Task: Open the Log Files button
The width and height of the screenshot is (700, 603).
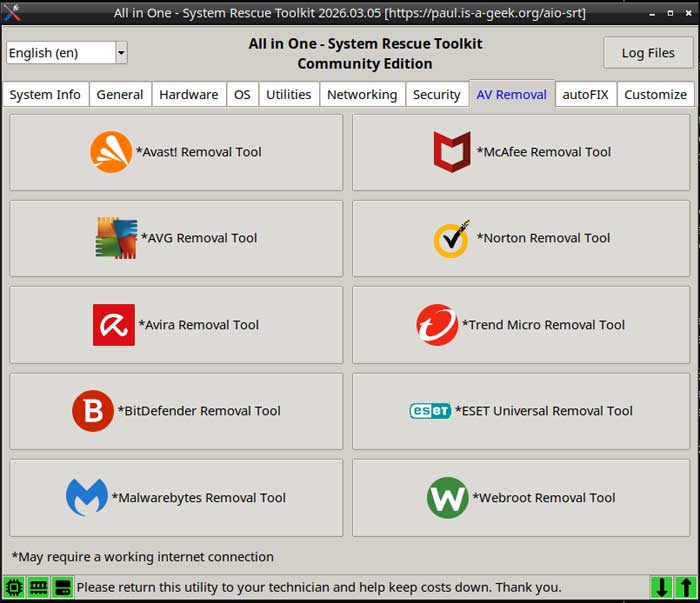Action: (x=648, y=53)
